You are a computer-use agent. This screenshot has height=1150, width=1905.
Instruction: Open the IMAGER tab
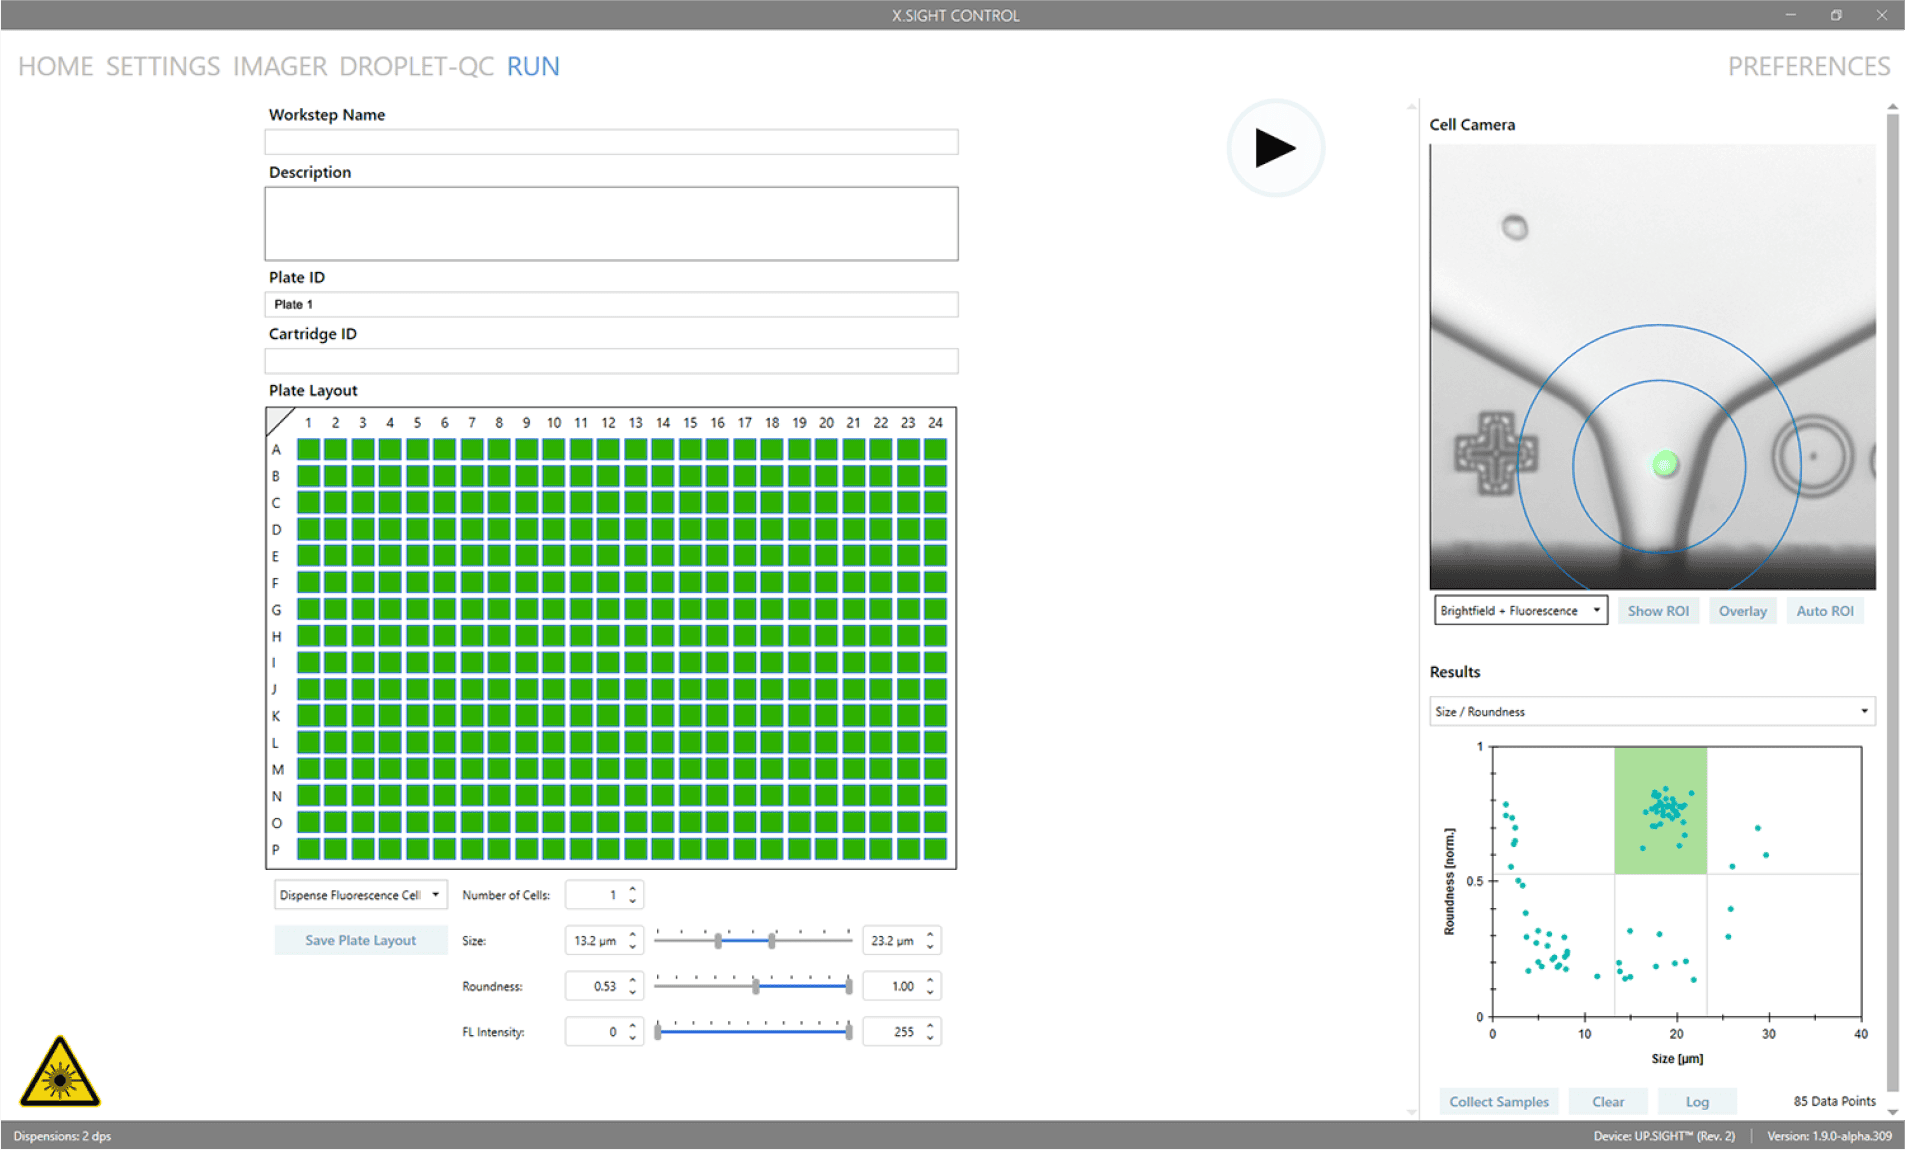click(279, 66)
